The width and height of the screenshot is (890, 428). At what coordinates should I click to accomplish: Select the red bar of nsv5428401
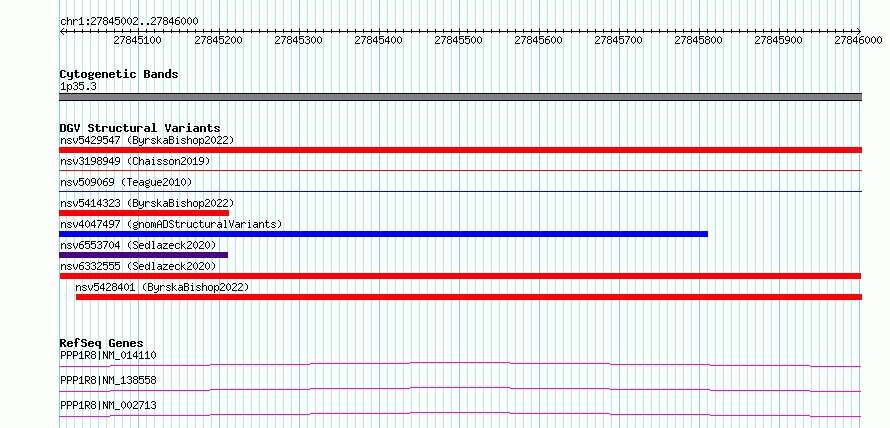click(469, 297)
